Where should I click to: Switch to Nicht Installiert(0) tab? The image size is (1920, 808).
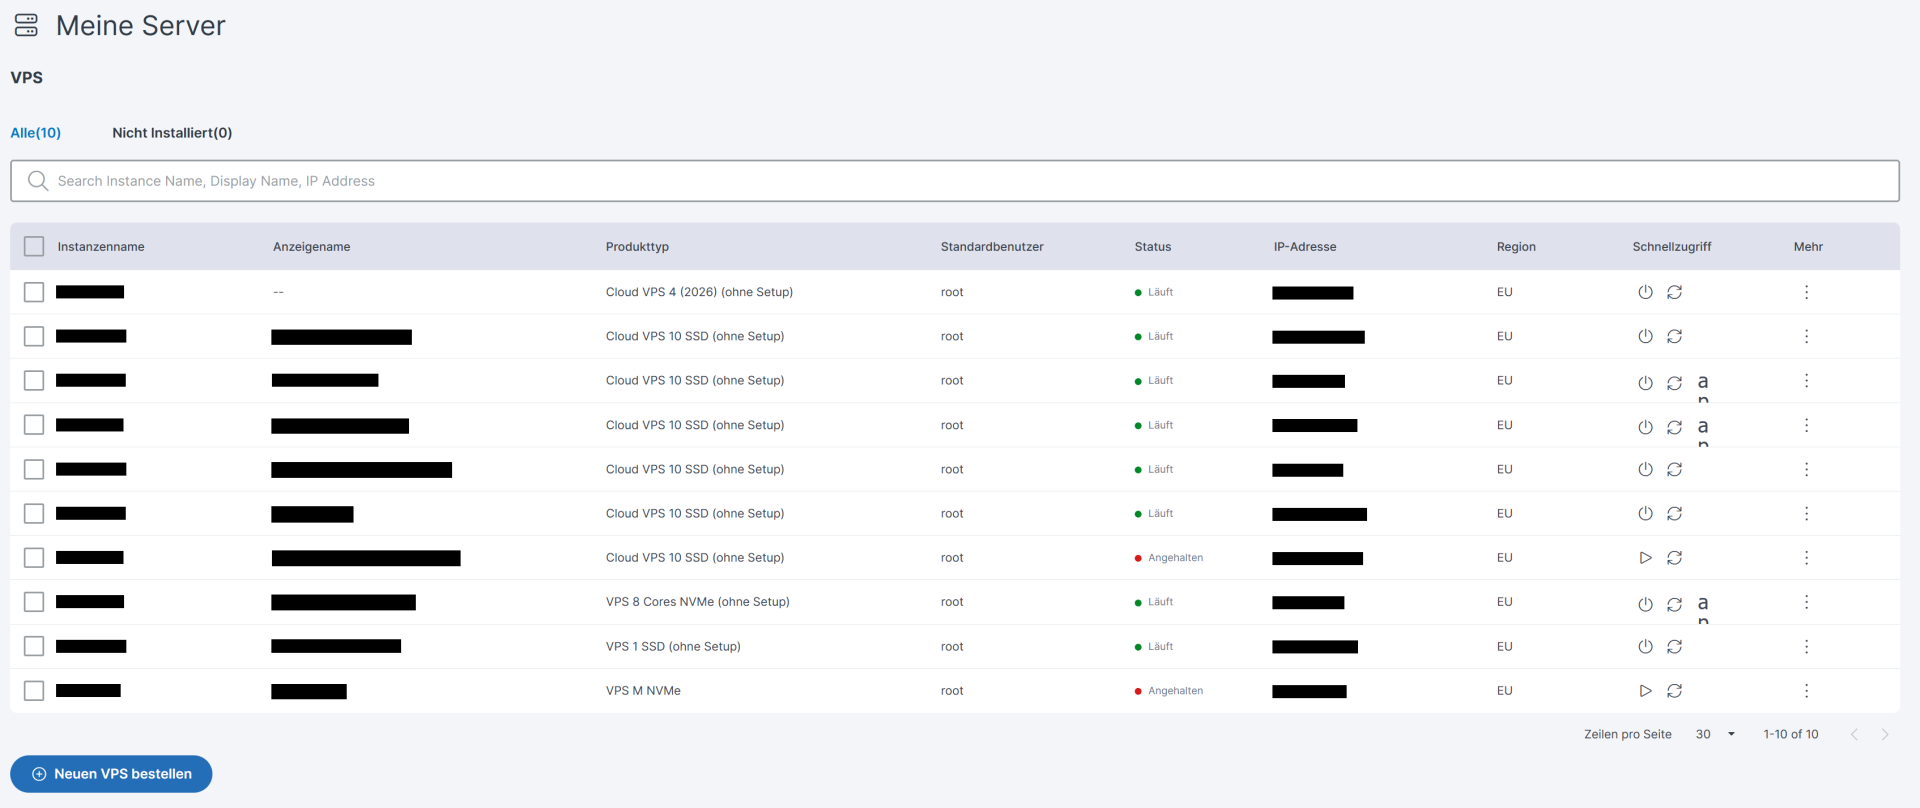(x=172, y=133)
